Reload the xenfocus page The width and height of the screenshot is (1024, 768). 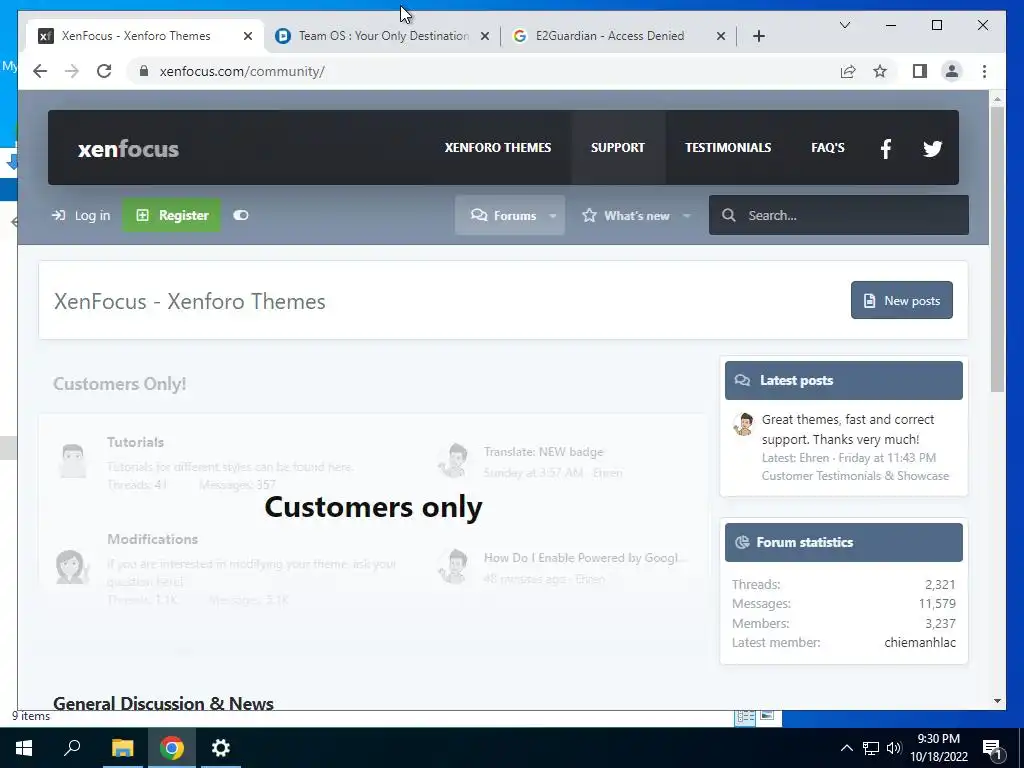point(104,71)
